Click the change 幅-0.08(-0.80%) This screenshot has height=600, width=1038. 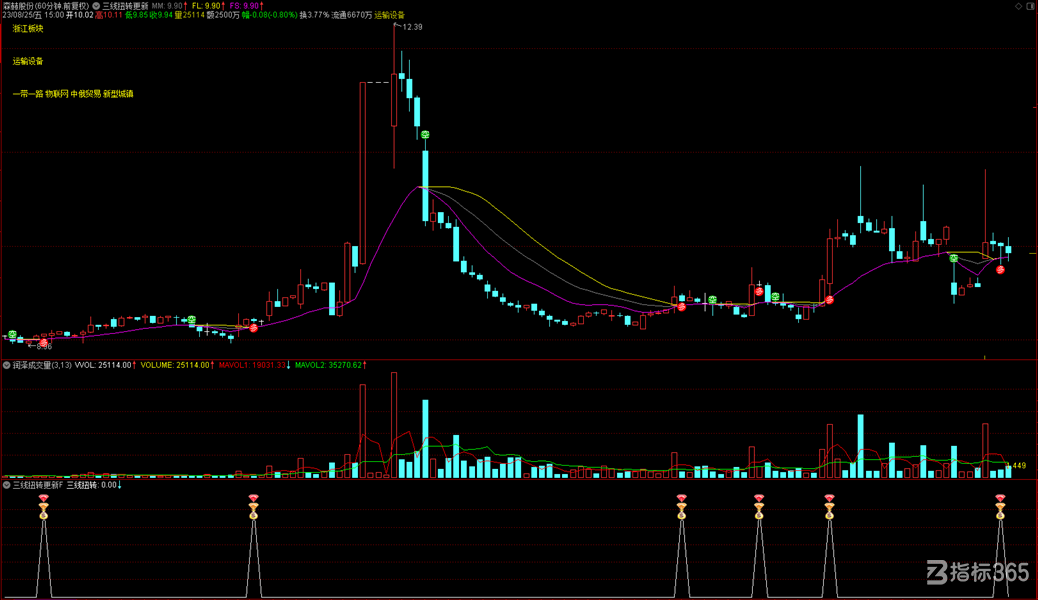coord(269,15)
